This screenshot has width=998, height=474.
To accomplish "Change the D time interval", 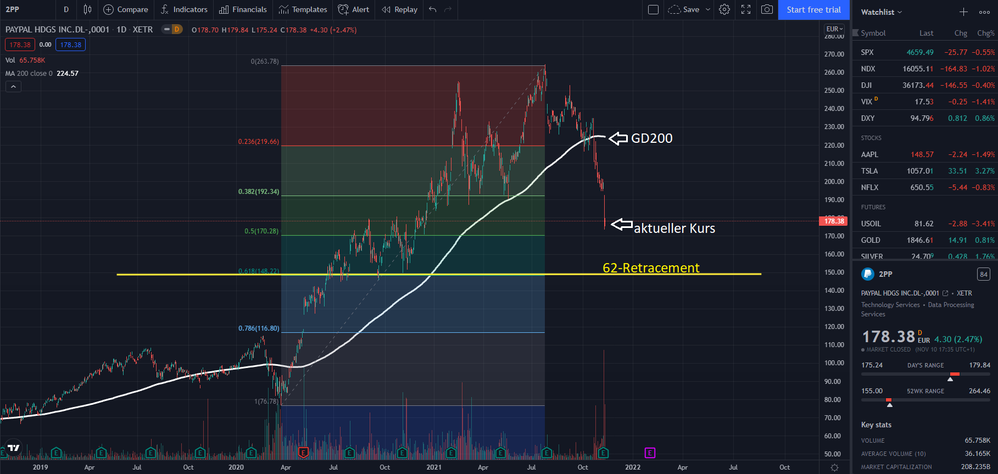I will (x=66, y=10).
